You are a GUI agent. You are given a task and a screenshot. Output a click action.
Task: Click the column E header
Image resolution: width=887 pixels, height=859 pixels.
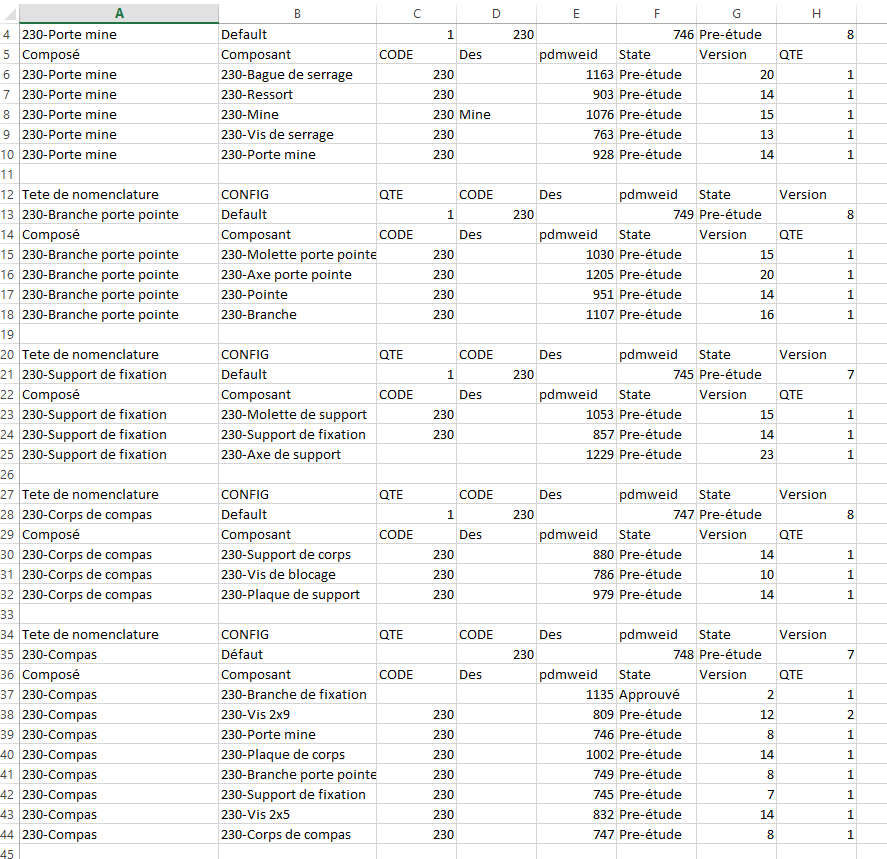point(576,12)
